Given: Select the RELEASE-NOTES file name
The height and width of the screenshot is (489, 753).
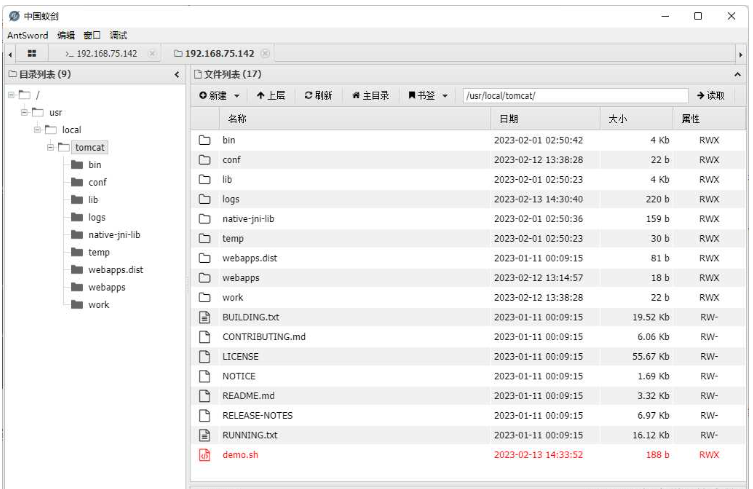Looking at the screenshot, I should click(257, 416).
